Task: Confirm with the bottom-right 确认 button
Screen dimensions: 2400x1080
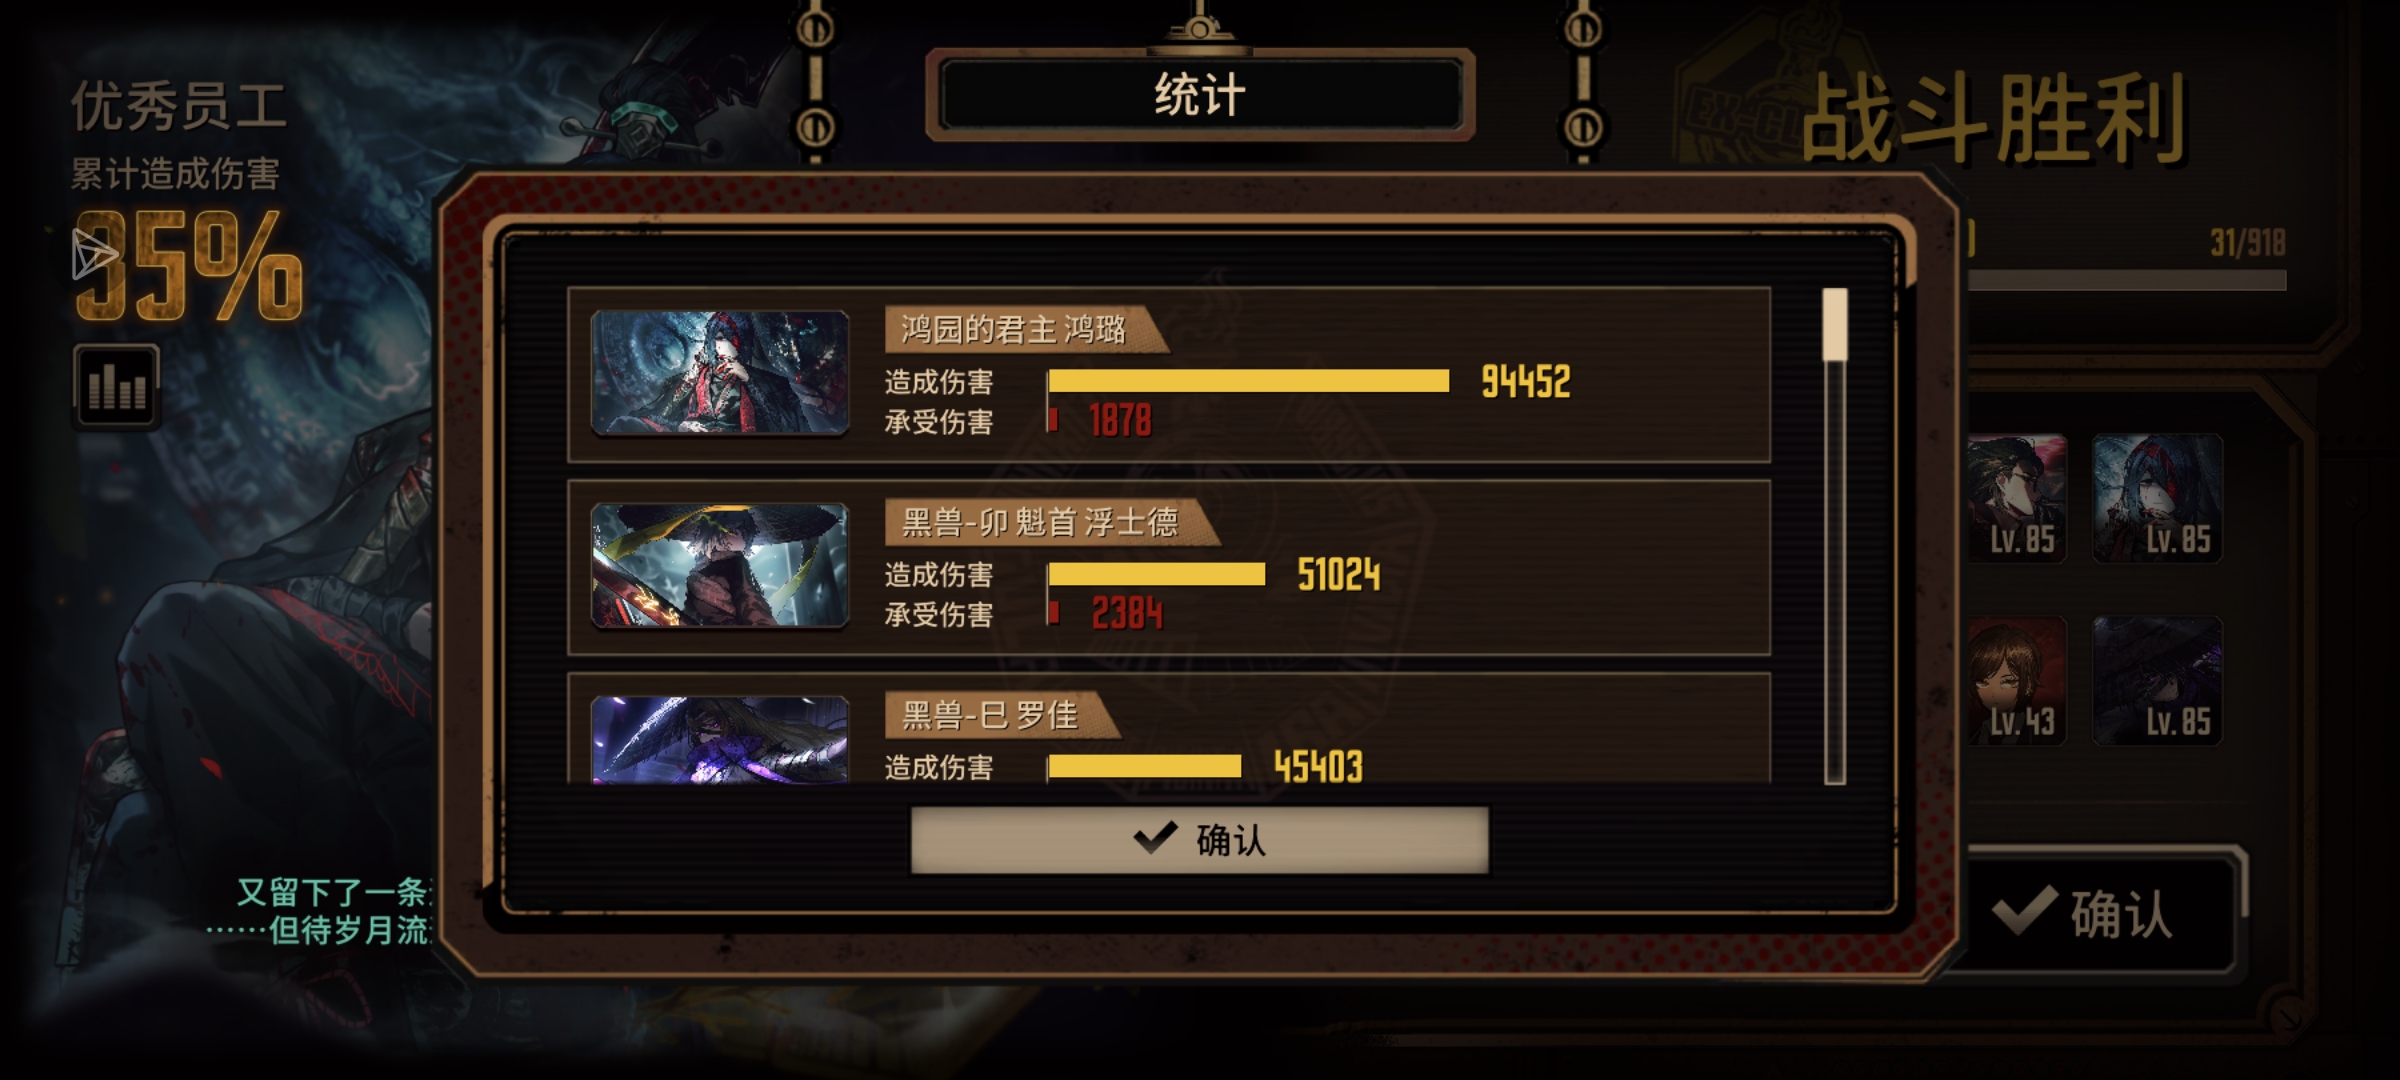Action: click(x=2098, y=914)
